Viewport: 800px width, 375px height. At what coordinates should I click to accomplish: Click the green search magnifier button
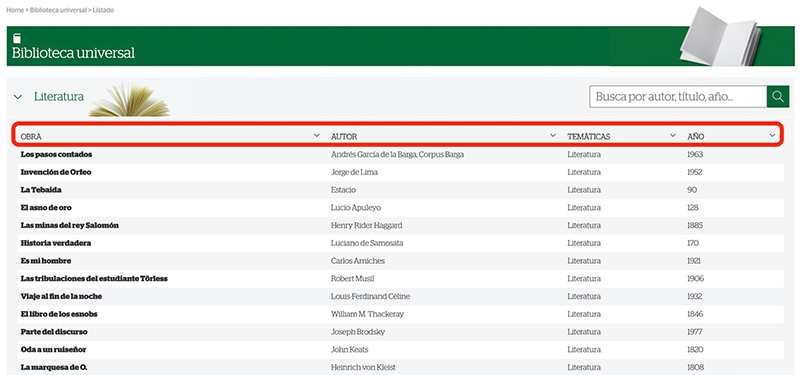(x=778, y=96)
